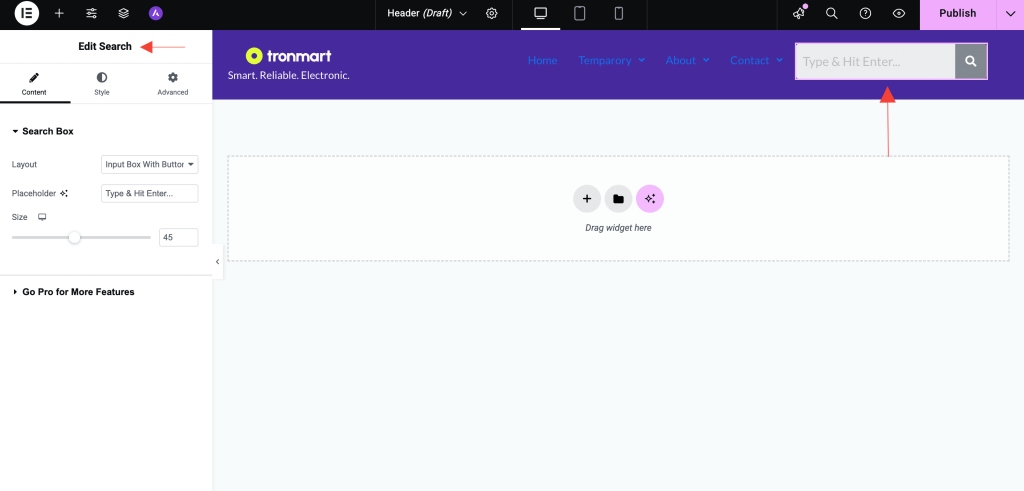Switch to desktop device view

pyautogui.click(x=541, y=14)
